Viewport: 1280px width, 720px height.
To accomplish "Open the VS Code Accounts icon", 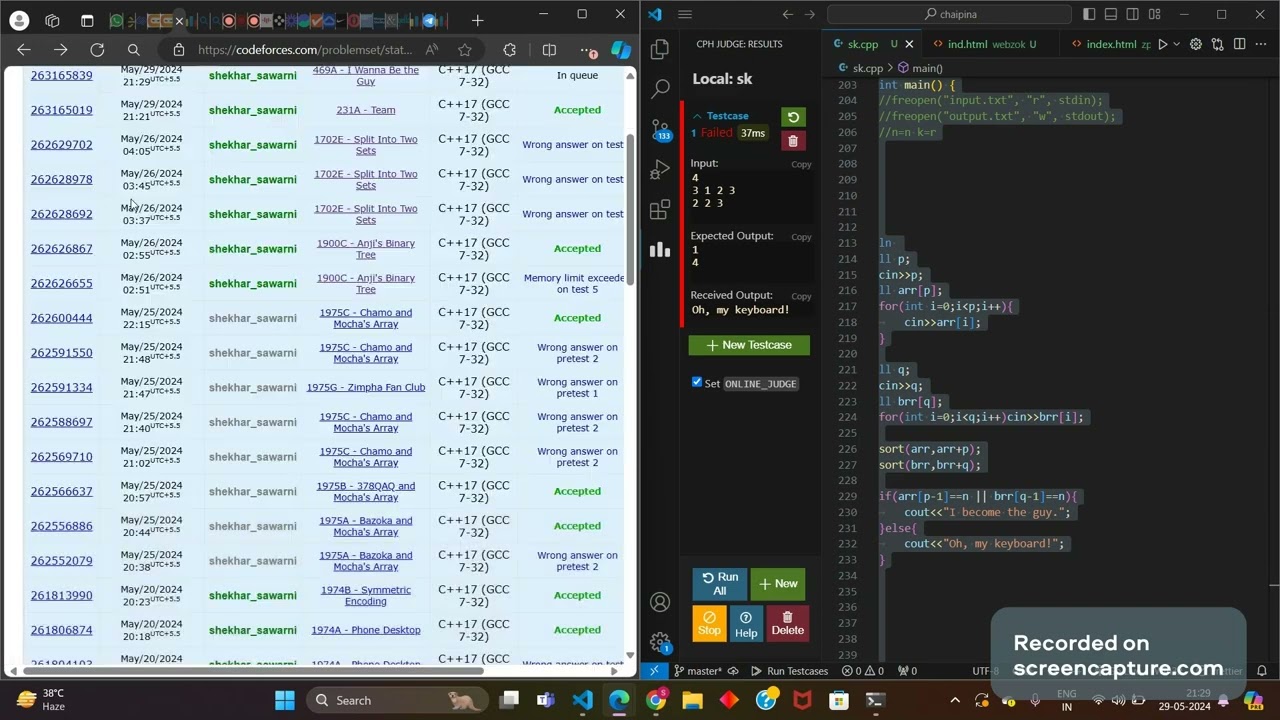I will [660, 602].
